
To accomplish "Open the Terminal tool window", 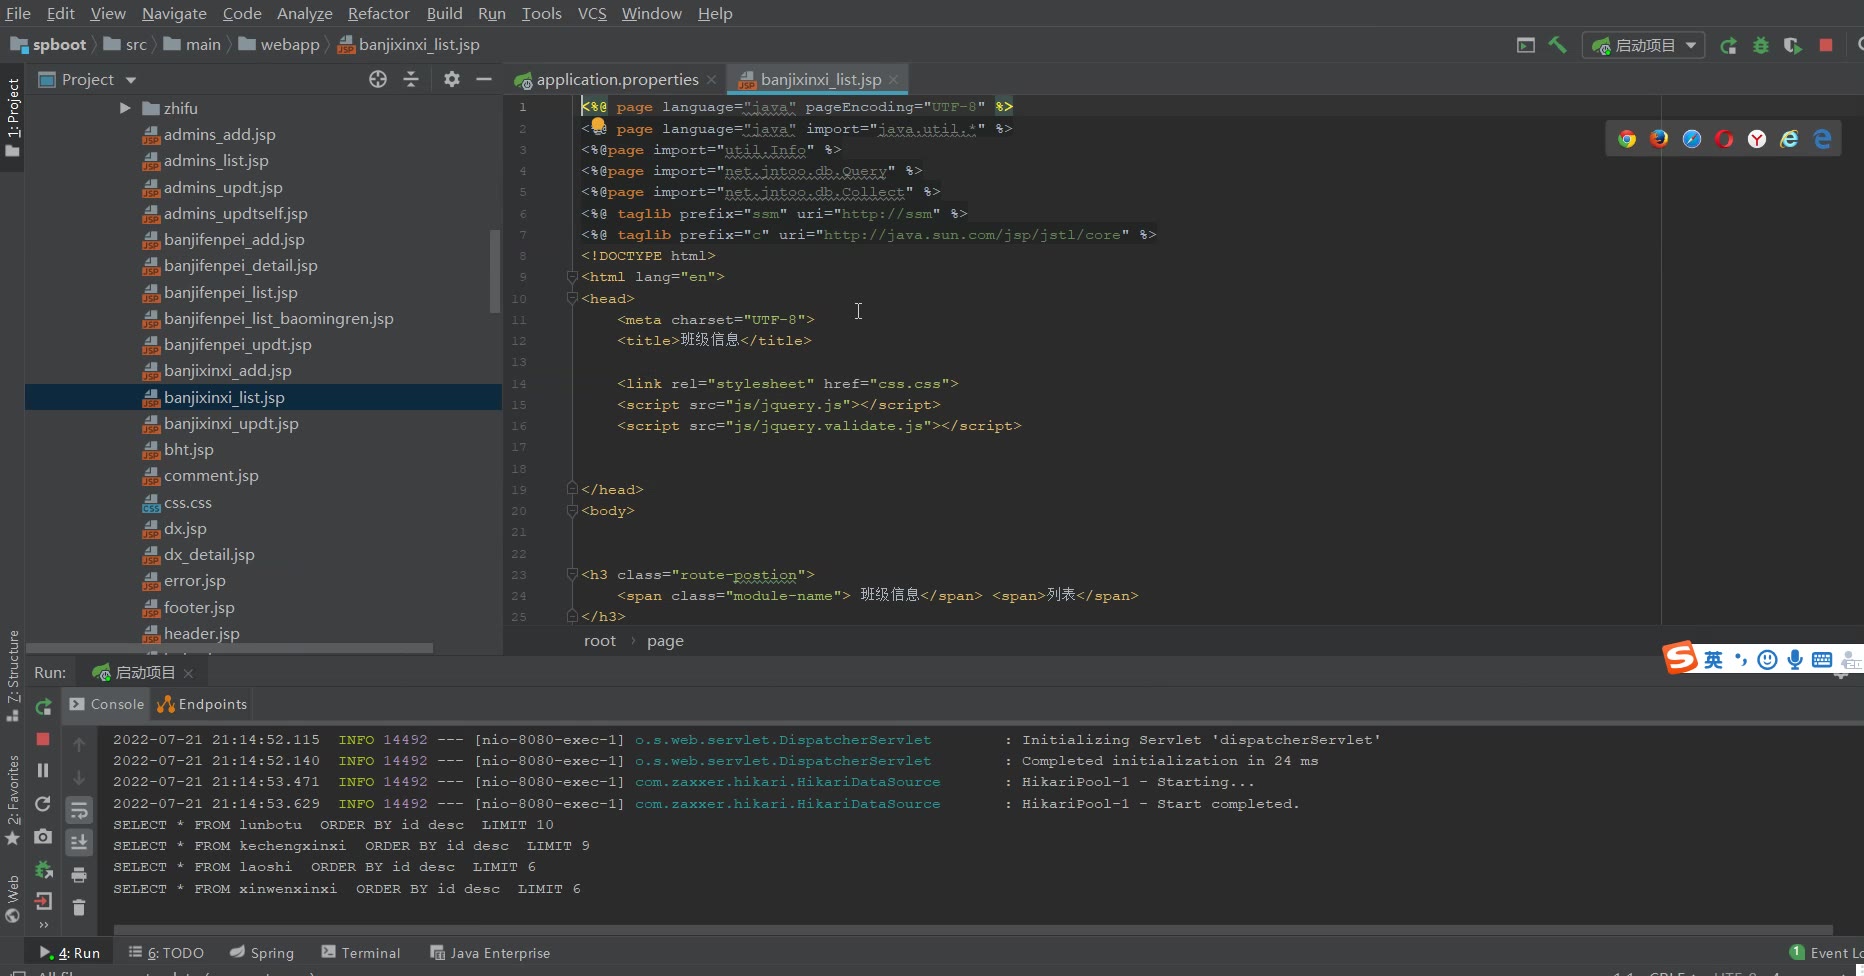I will 361,953.
